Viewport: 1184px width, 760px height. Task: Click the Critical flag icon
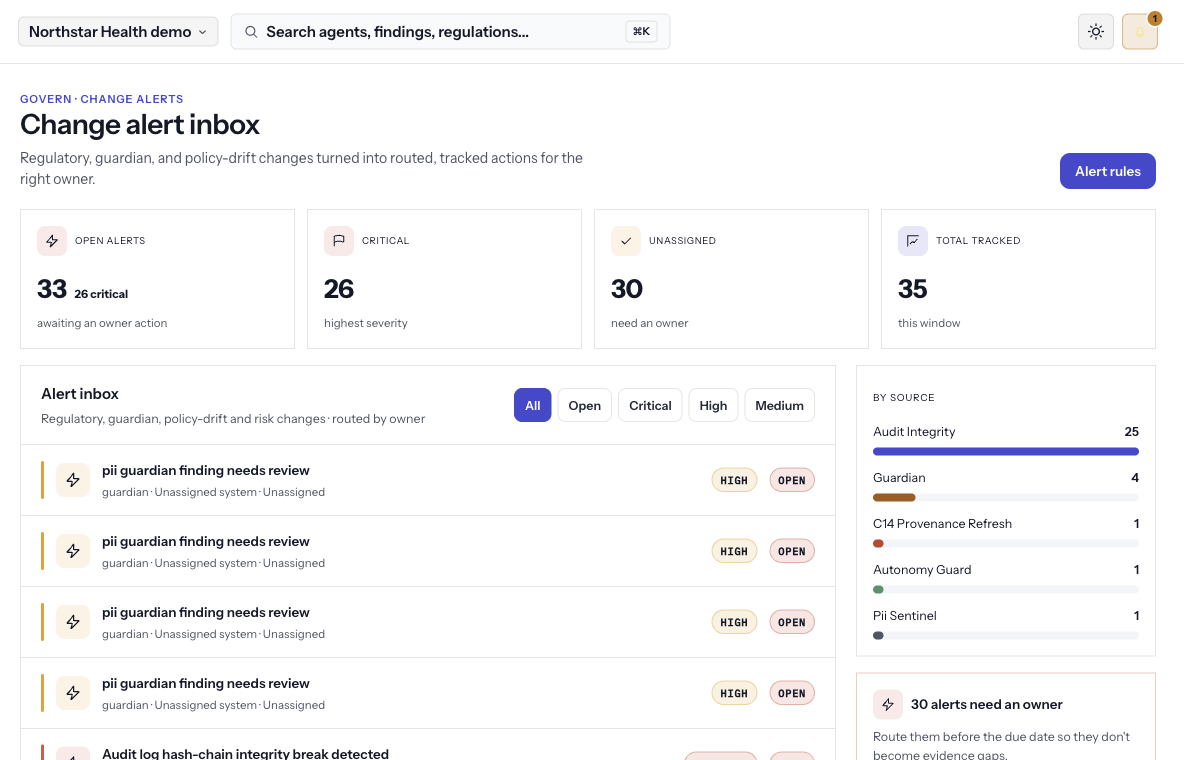[339, 241]
